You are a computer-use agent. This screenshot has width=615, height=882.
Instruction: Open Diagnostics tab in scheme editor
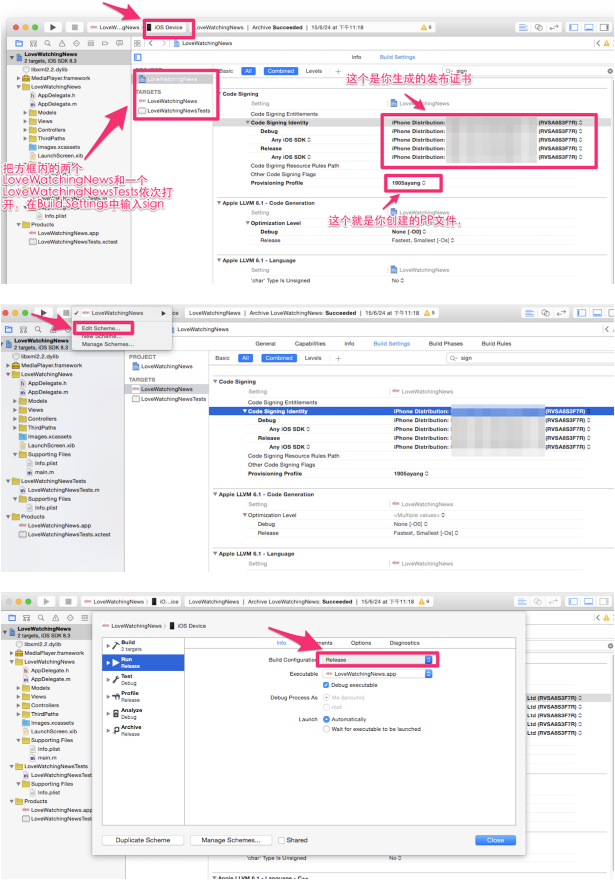pyautogui.click(x=404, y=642)
